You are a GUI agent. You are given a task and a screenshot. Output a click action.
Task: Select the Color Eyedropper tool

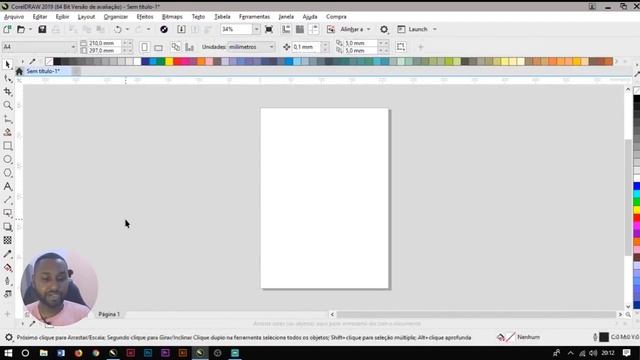coord(7,254)
